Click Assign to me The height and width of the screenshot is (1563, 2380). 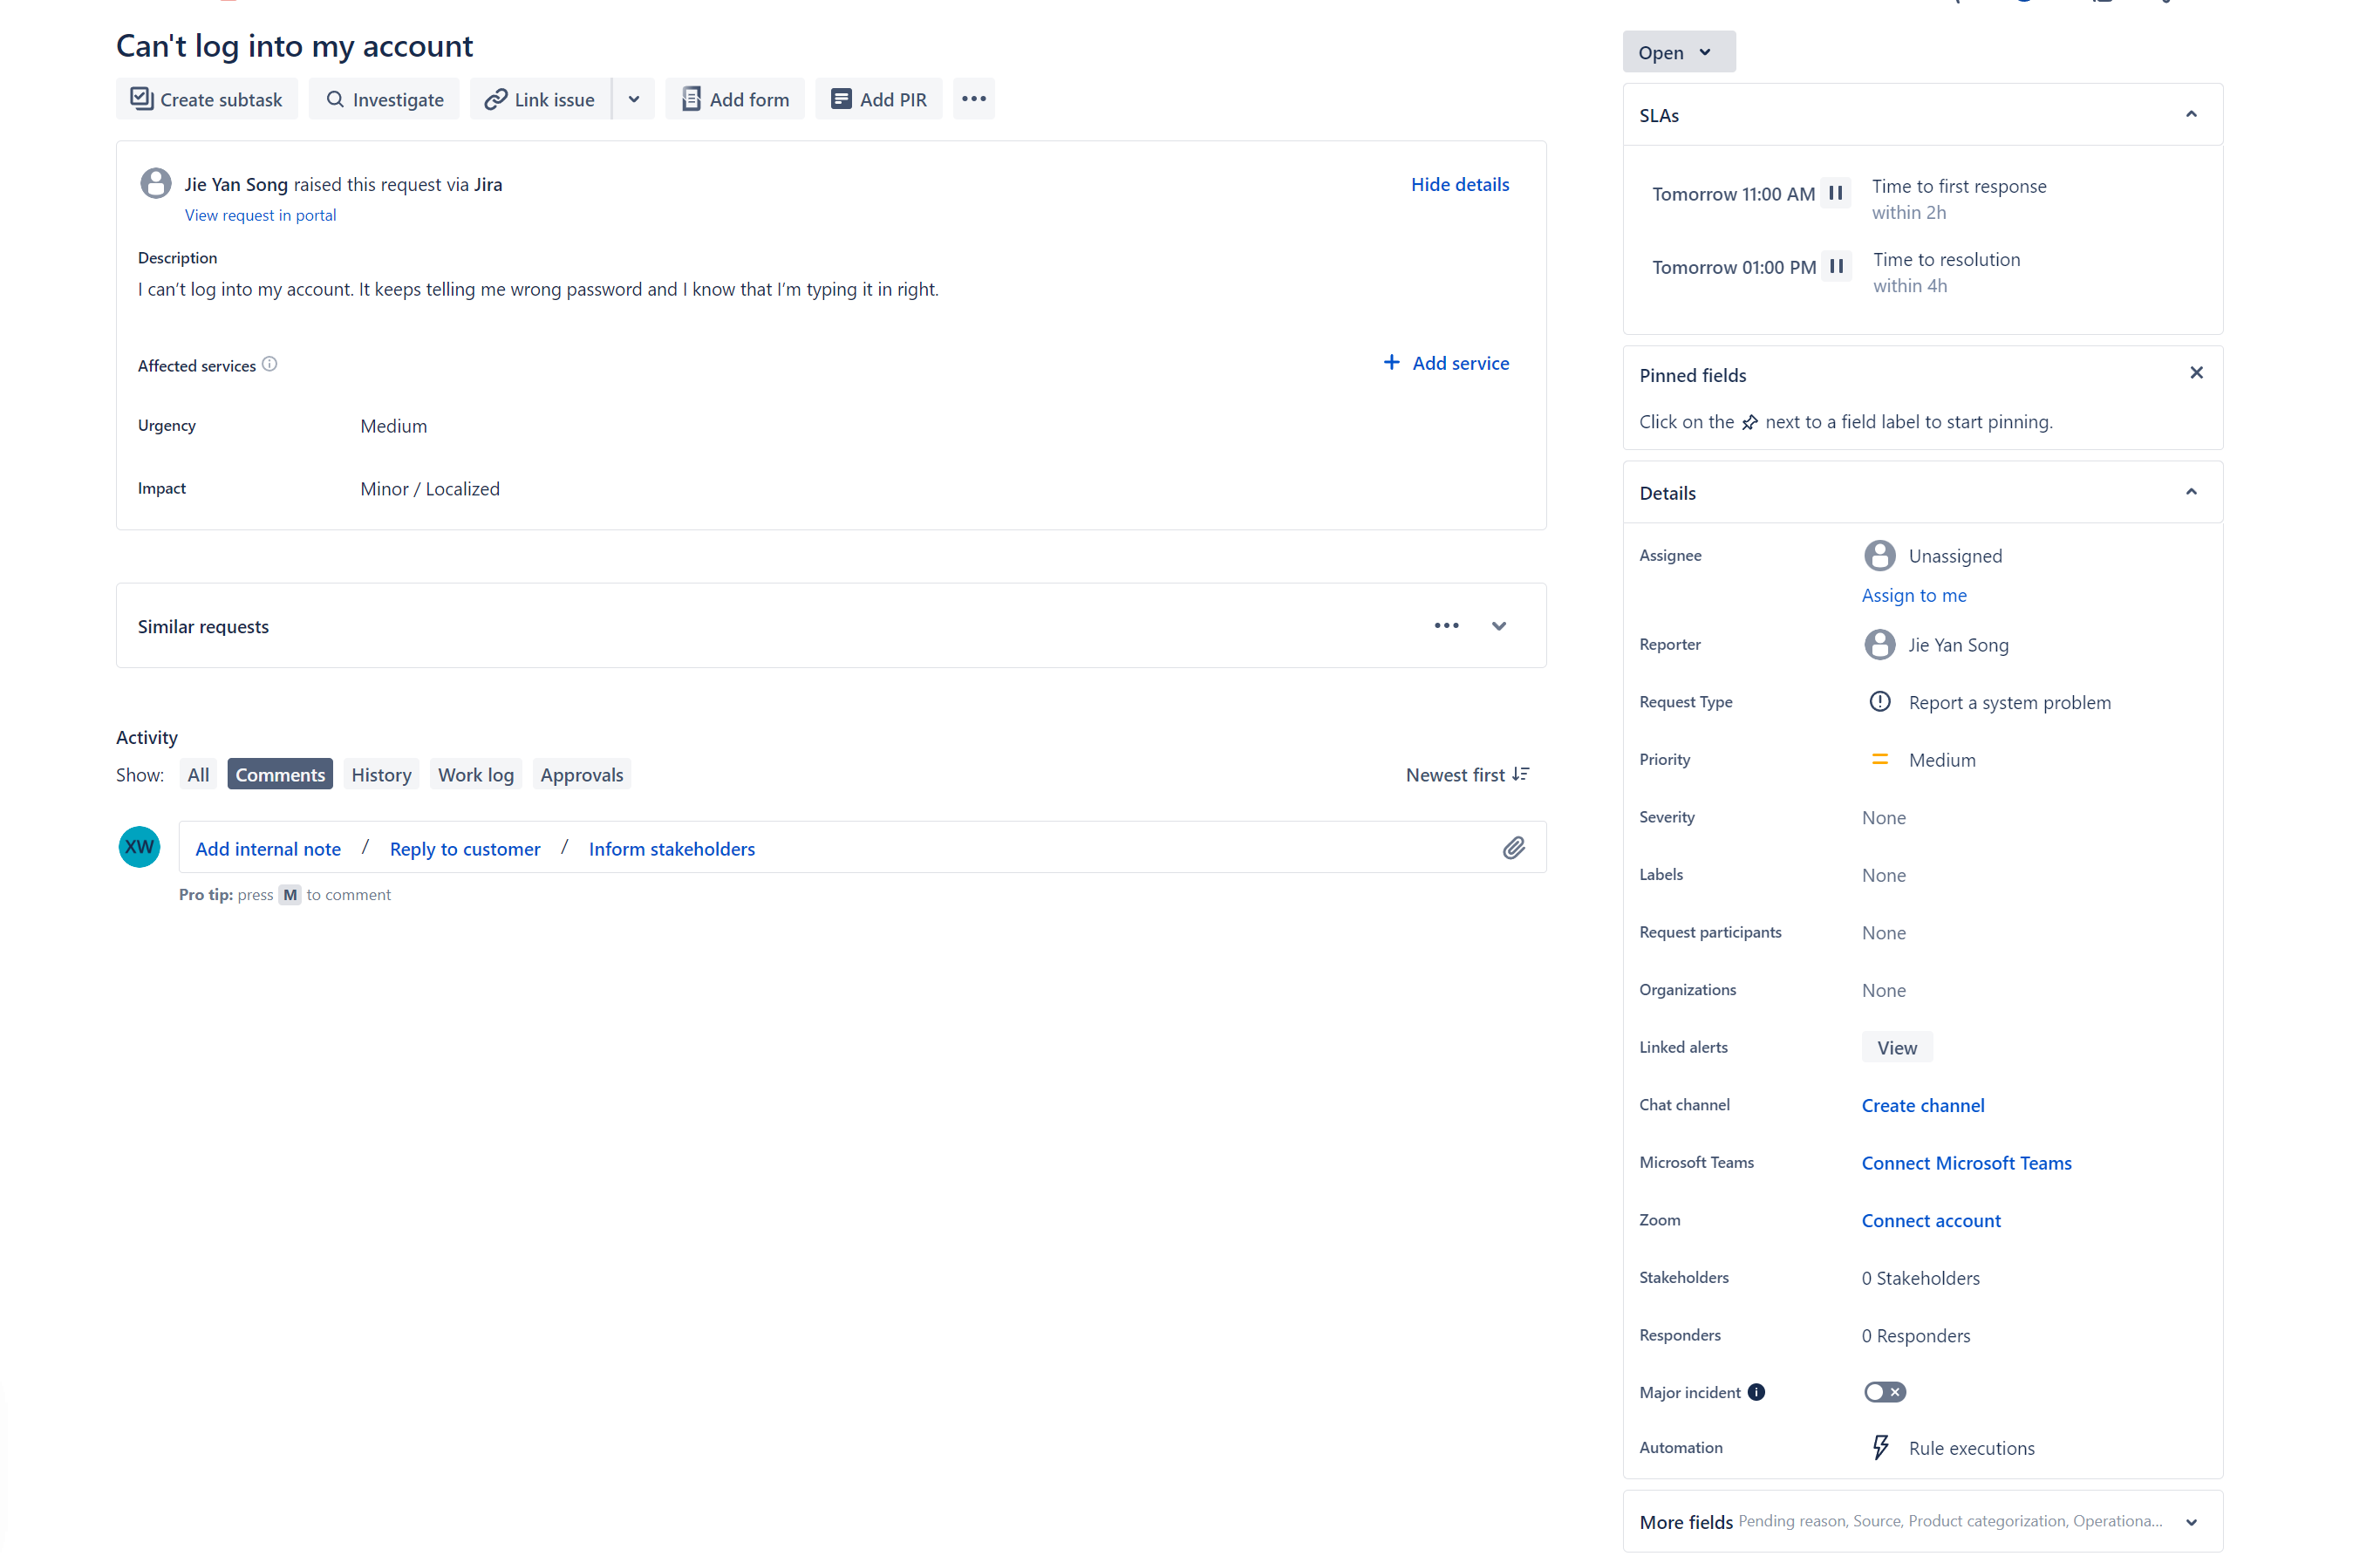pos(1914,595)
